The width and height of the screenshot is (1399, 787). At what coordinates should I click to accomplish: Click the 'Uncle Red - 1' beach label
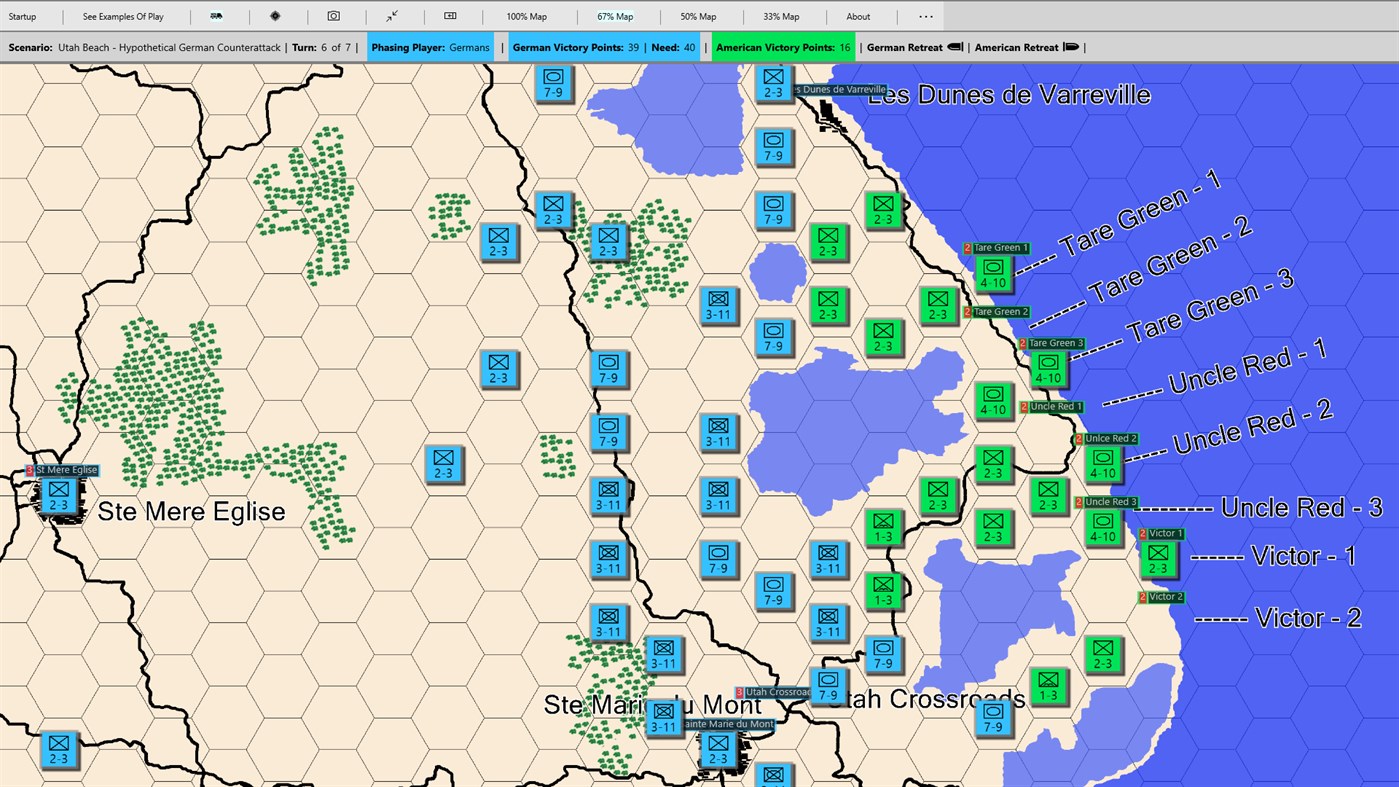[1248, 368]
